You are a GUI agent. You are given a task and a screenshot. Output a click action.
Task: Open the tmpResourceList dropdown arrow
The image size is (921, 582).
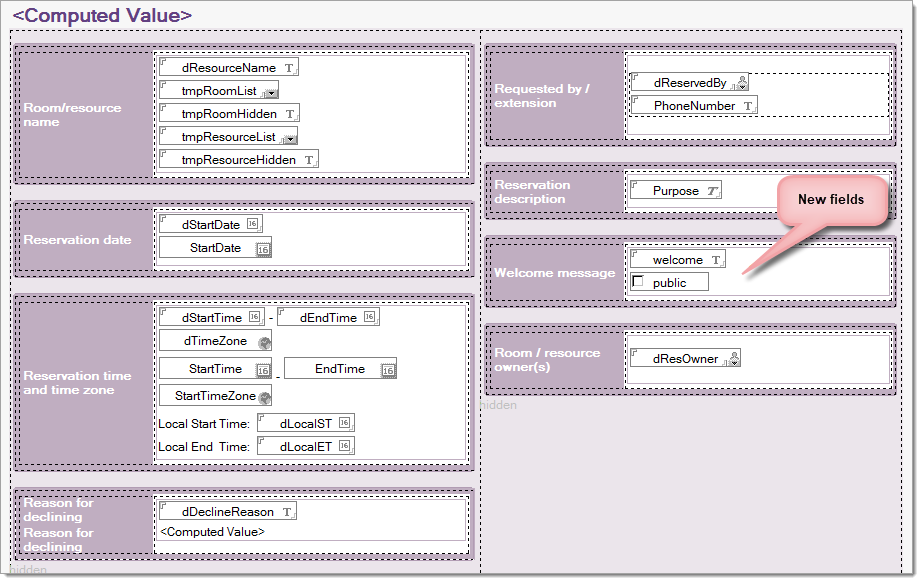pos(289,138)
